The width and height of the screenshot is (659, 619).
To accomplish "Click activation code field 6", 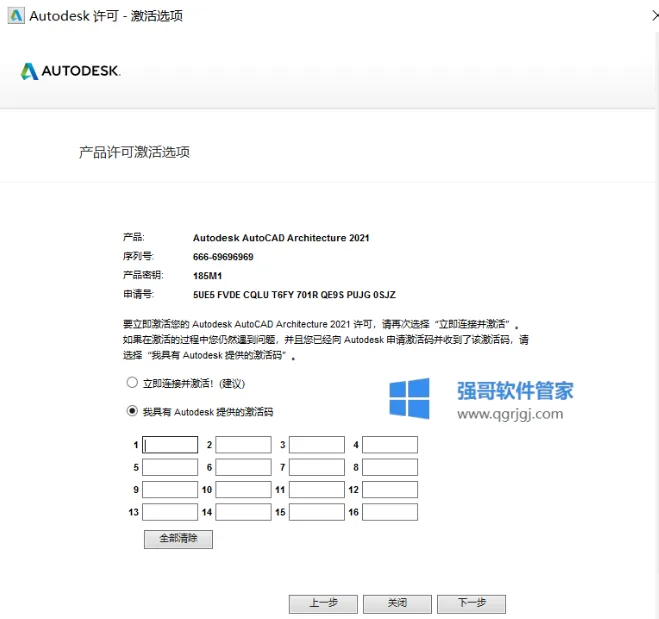I will [243, 467].
